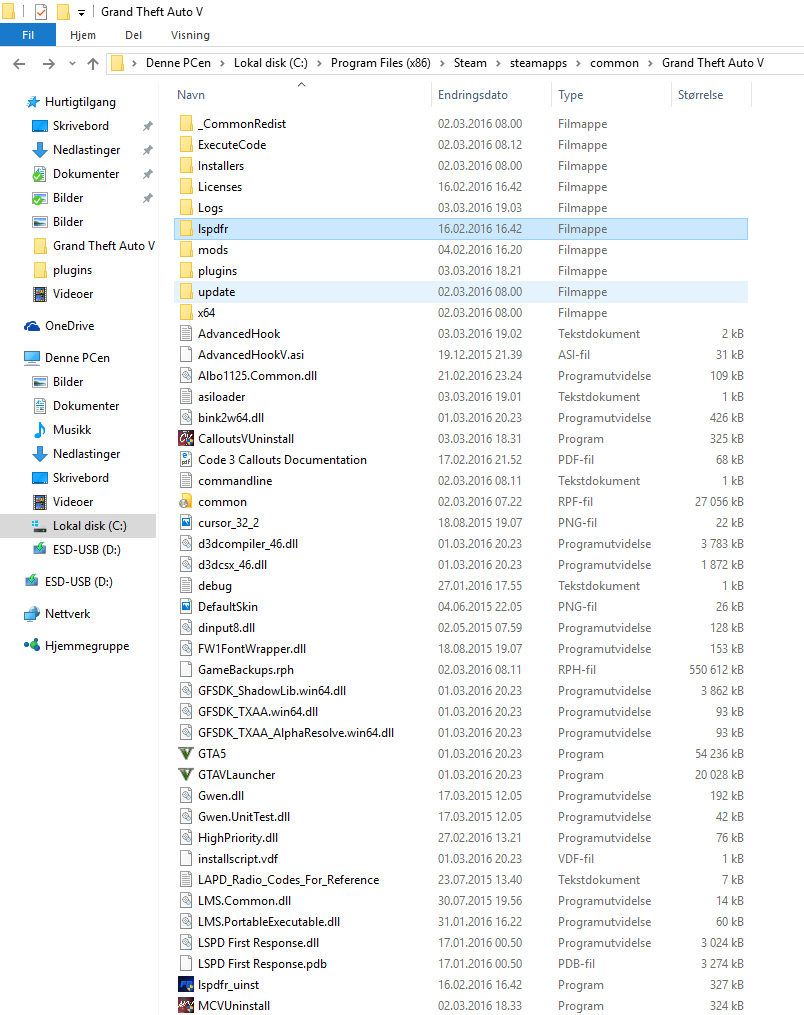Screen dimensions: 804x1015
Task: Click the CalloutsVUninstall program icon
Action: click(186, 439)
